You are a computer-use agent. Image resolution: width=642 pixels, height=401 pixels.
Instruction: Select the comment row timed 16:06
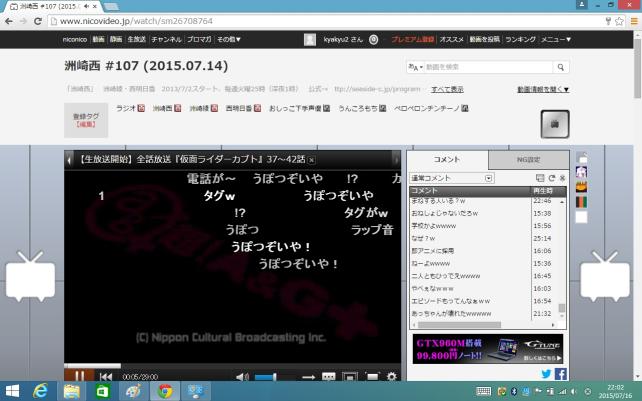click(484, 251)
